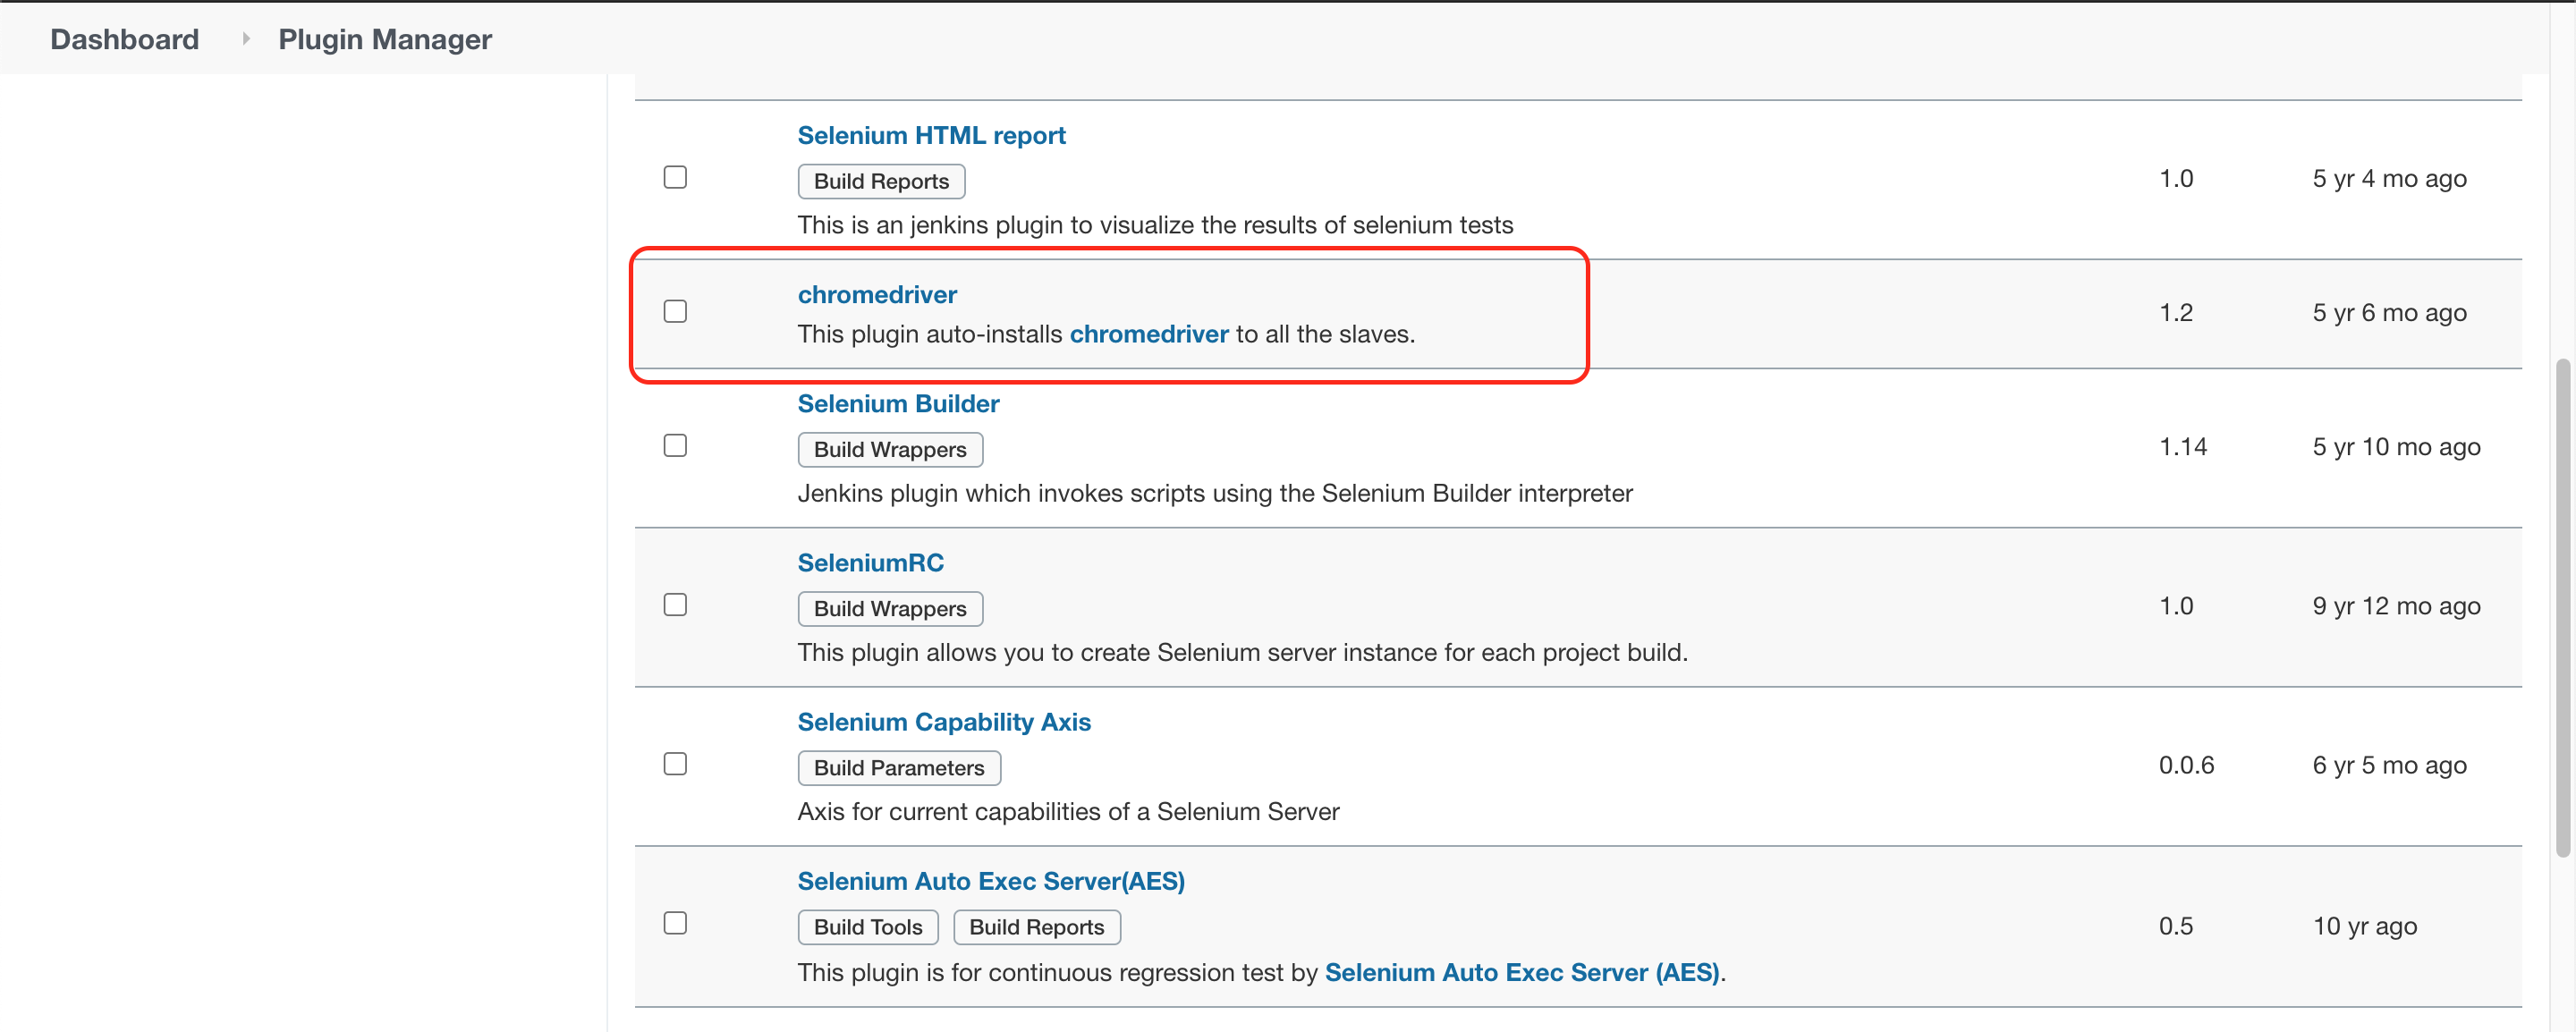
Task: Click the Plugin Manager breadcrumb
Action: click(x=385, y=39)
